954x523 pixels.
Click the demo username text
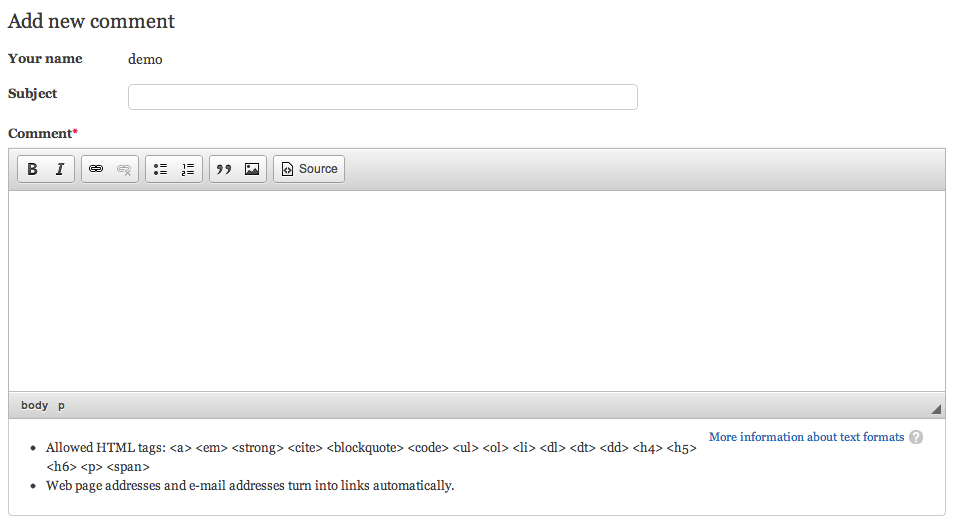click(145, 59)
